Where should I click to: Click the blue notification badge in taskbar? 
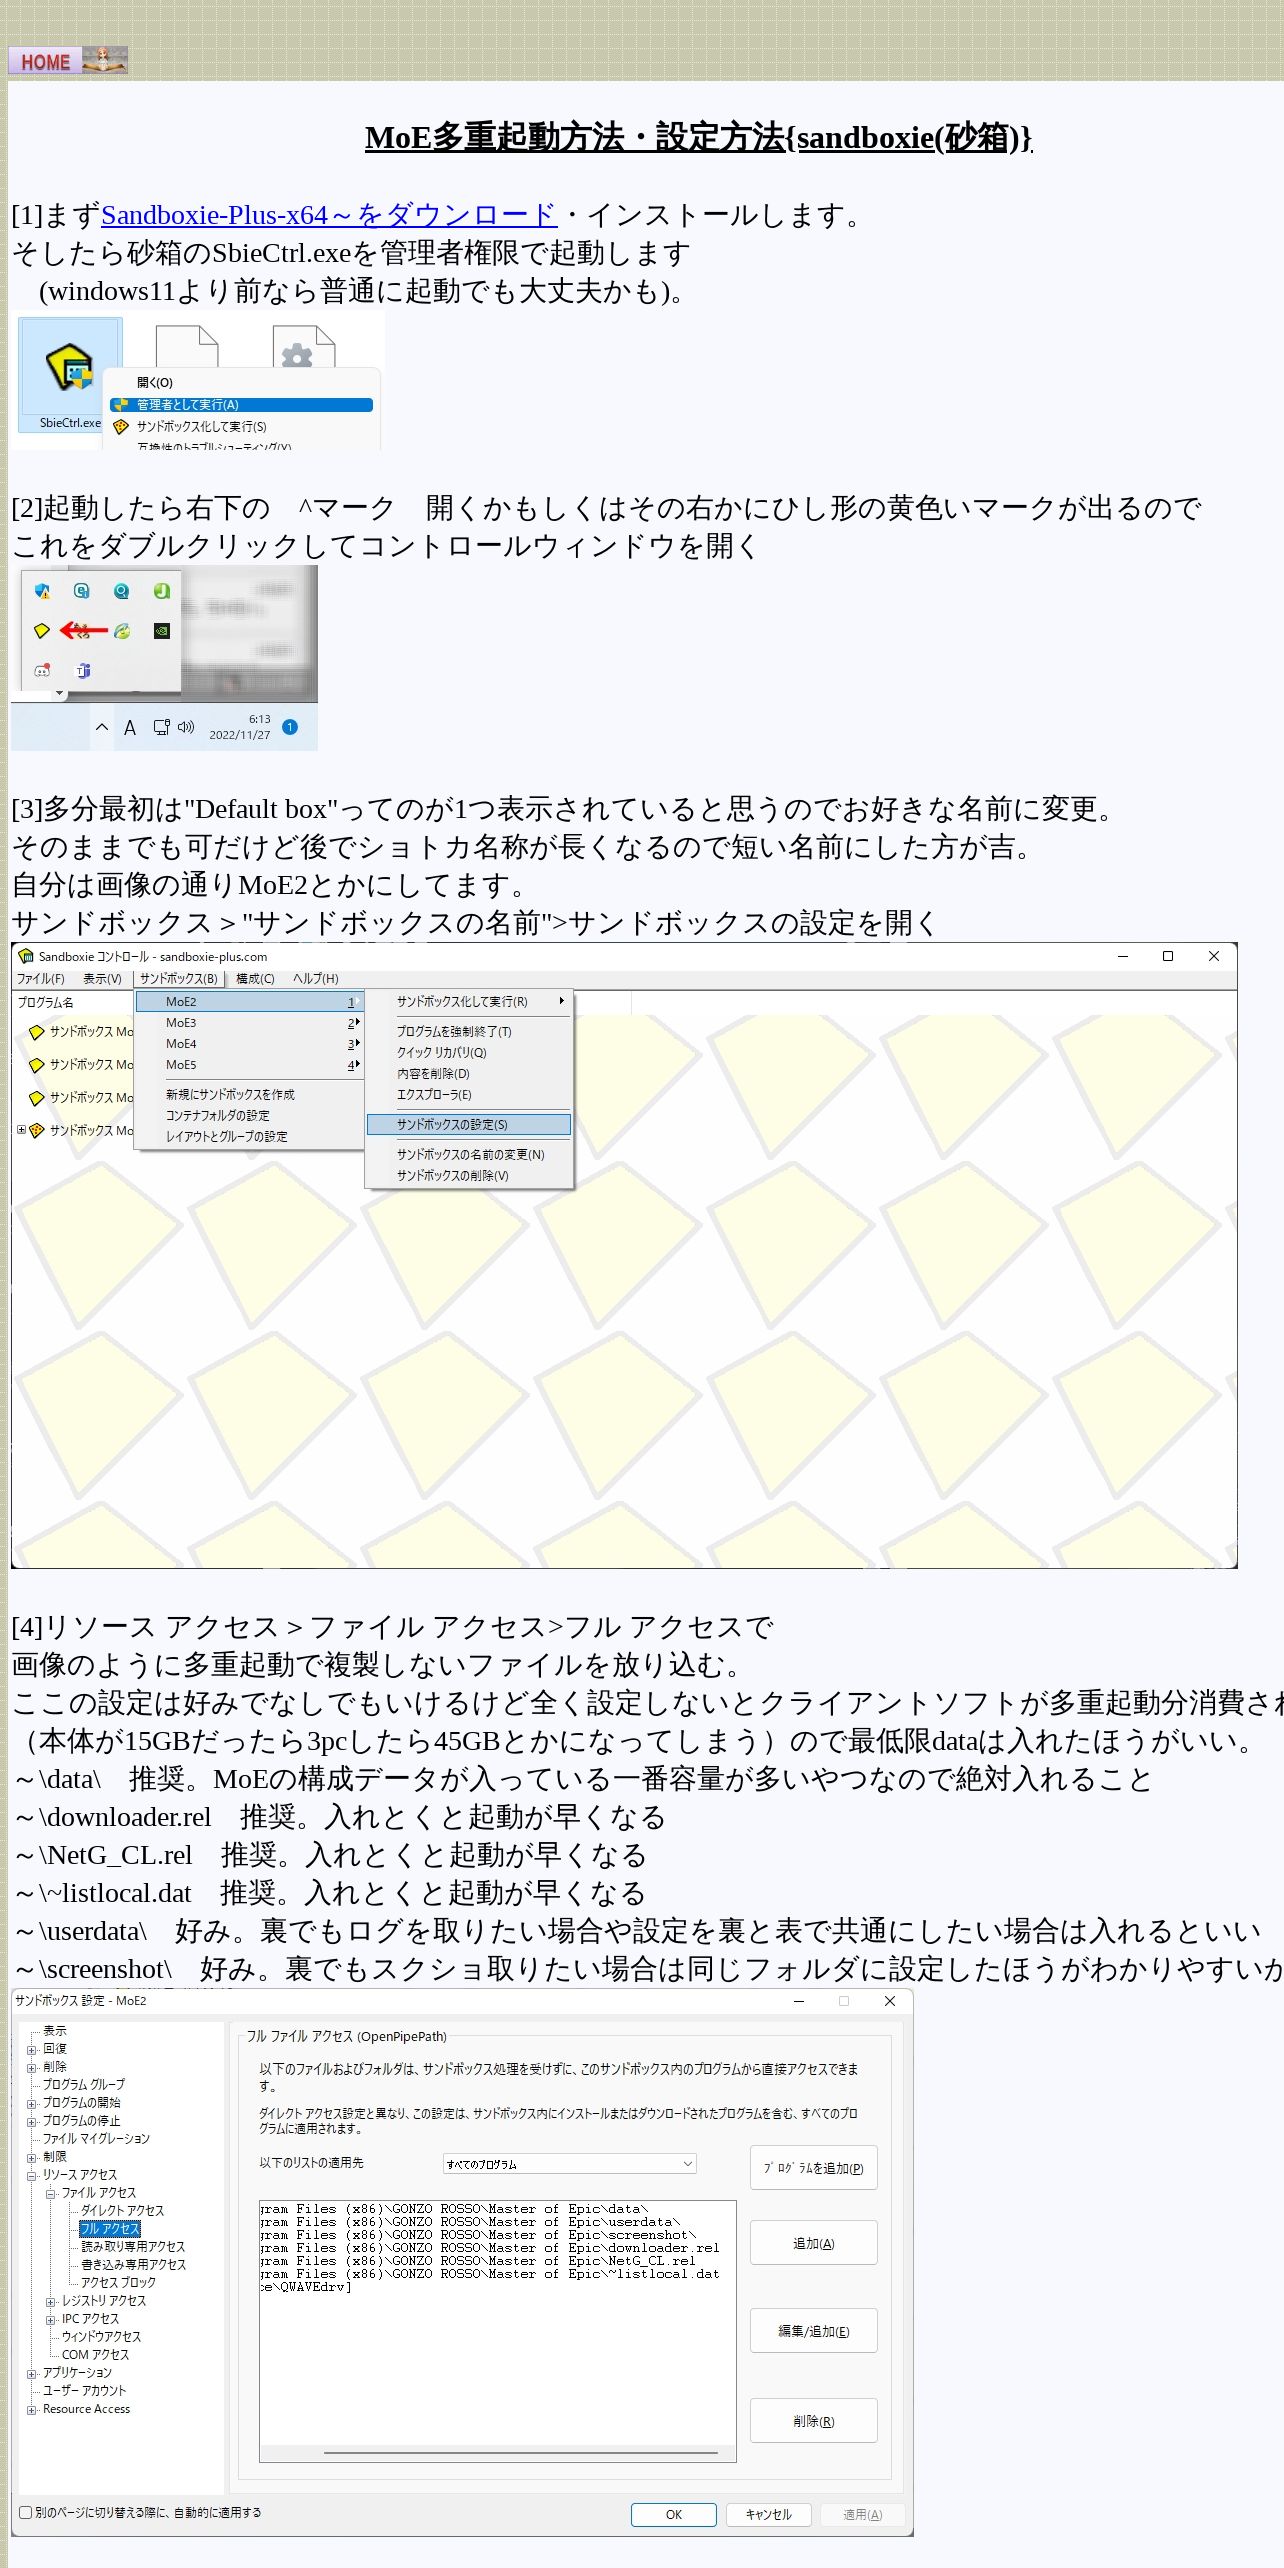[290, 727]
